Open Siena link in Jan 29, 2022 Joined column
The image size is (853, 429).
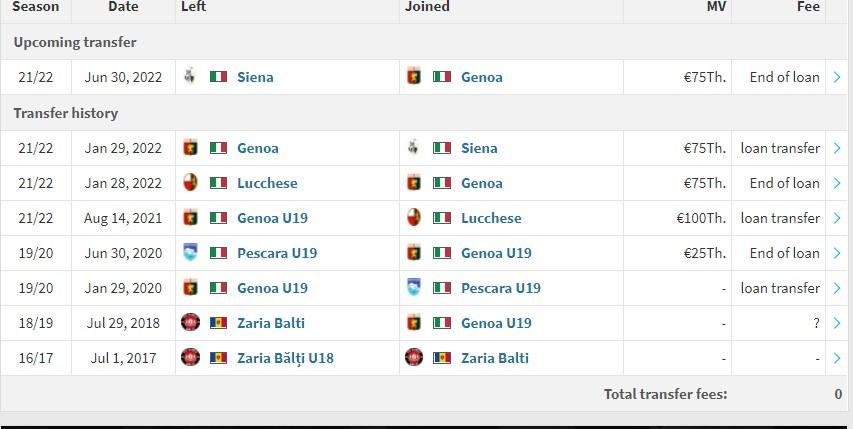pos(479,148)
